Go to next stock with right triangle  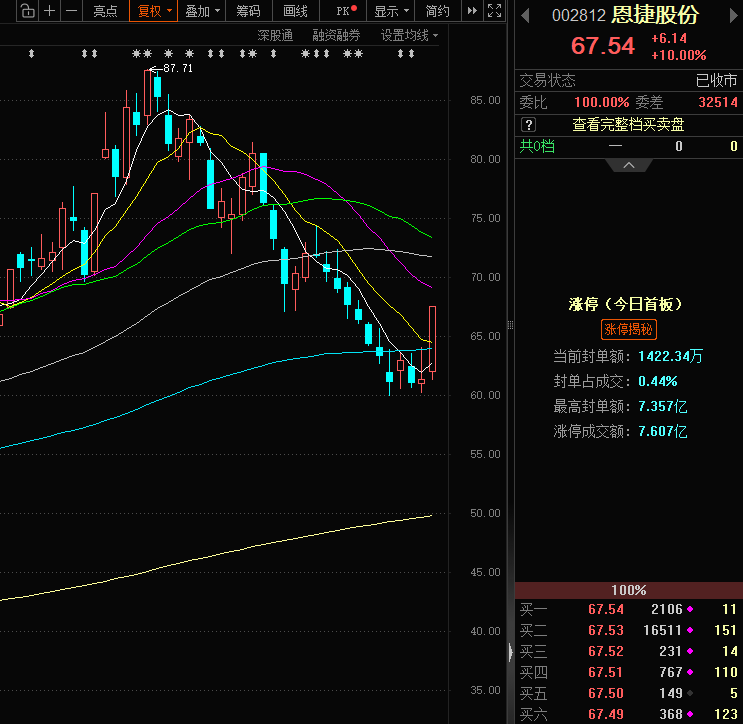pyautogui.click(x=733, y=16)
